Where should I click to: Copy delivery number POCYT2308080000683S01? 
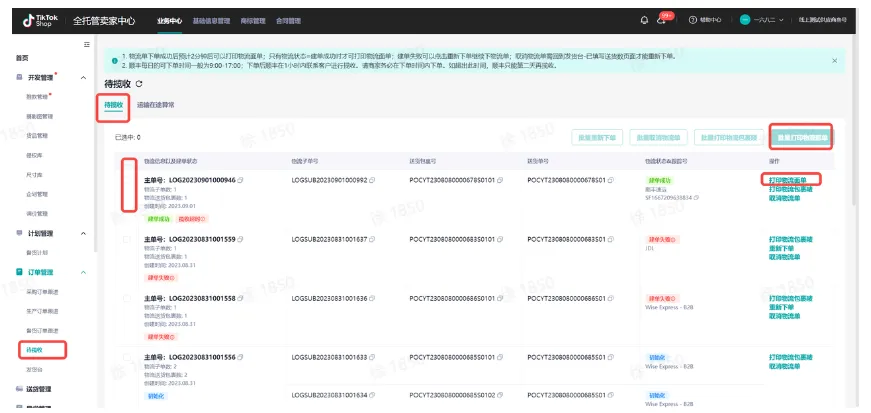[611, 240]
